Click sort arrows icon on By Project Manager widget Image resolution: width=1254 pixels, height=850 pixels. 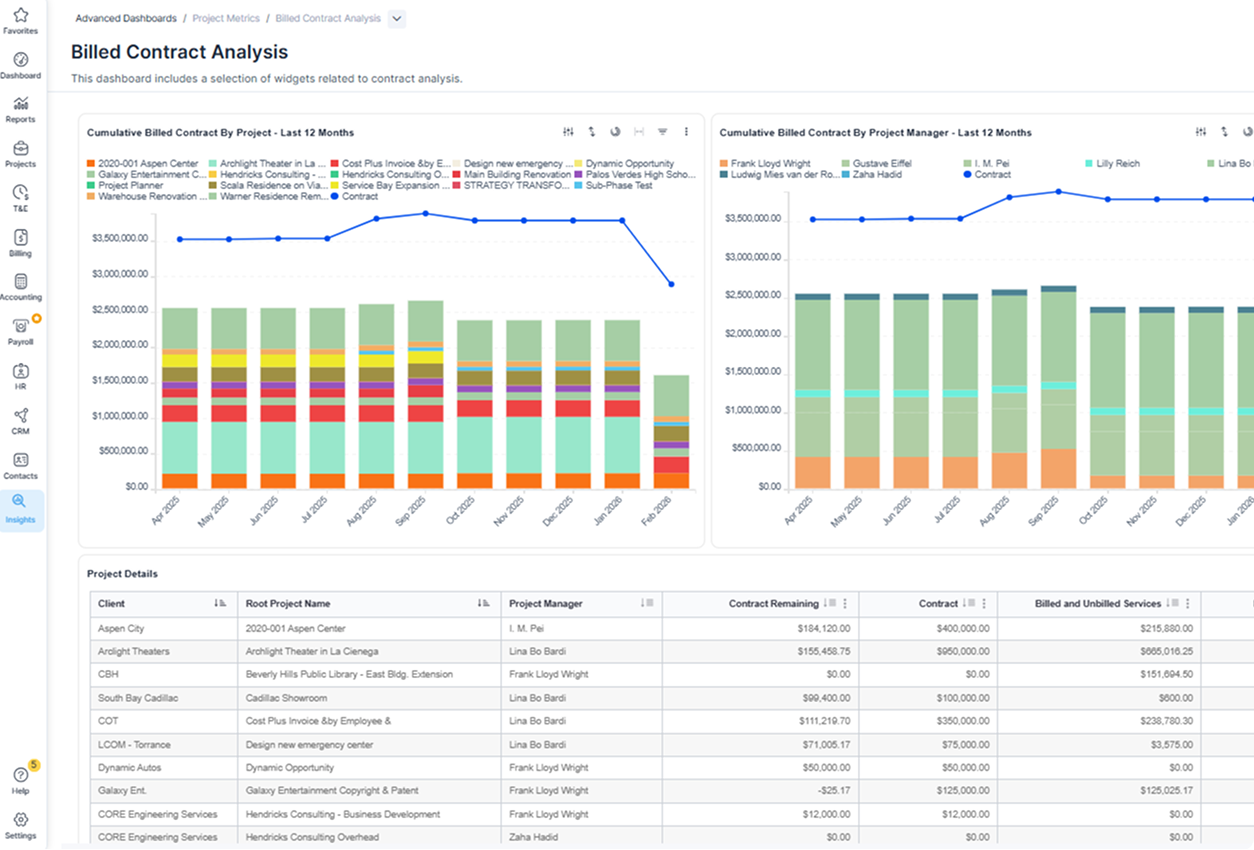pos(1224,132)
